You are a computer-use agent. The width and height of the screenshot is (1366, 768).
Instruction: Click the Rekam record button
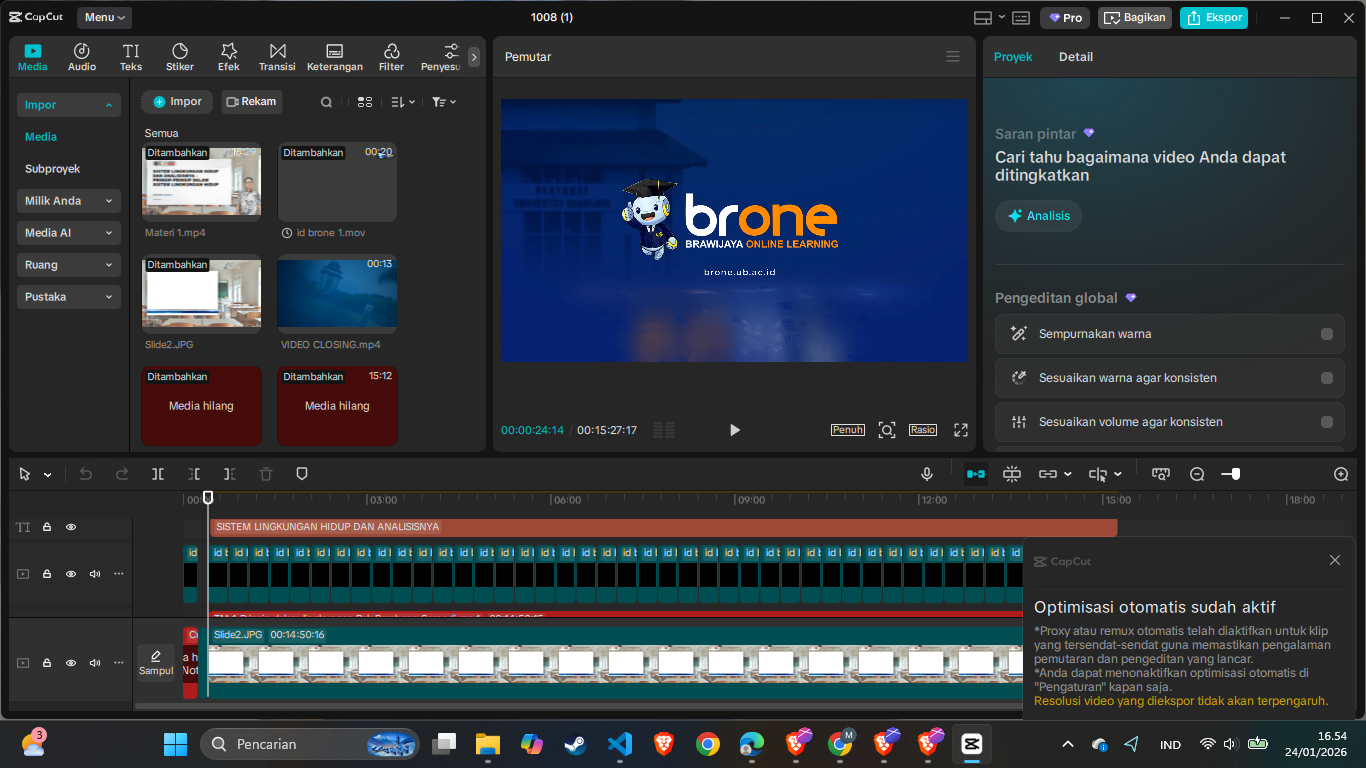251,102
